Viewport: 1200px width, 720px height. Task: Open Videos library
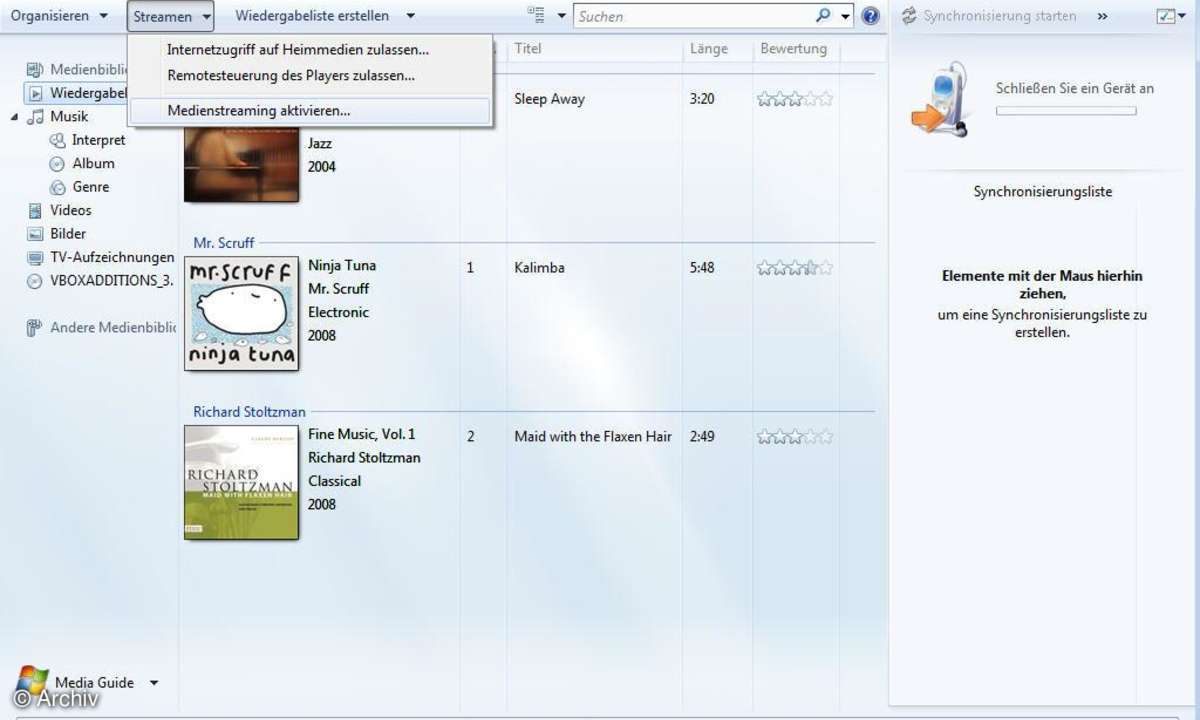coord(71,210)
